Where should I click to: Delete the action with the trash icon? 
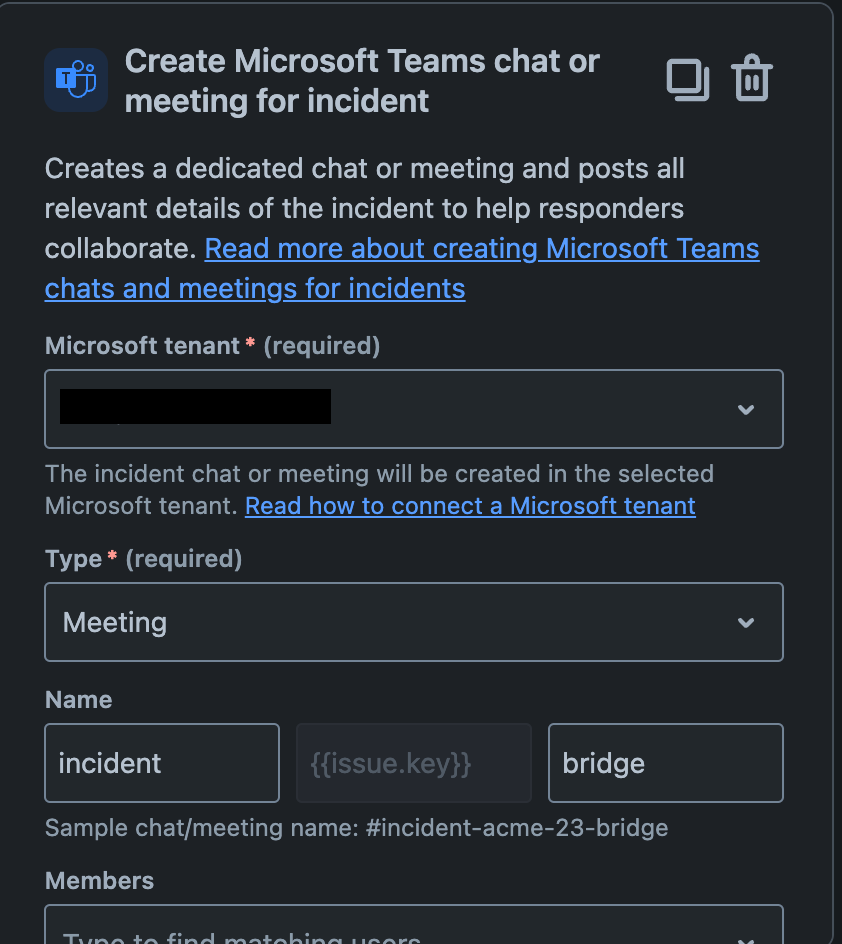pos(751,80)
